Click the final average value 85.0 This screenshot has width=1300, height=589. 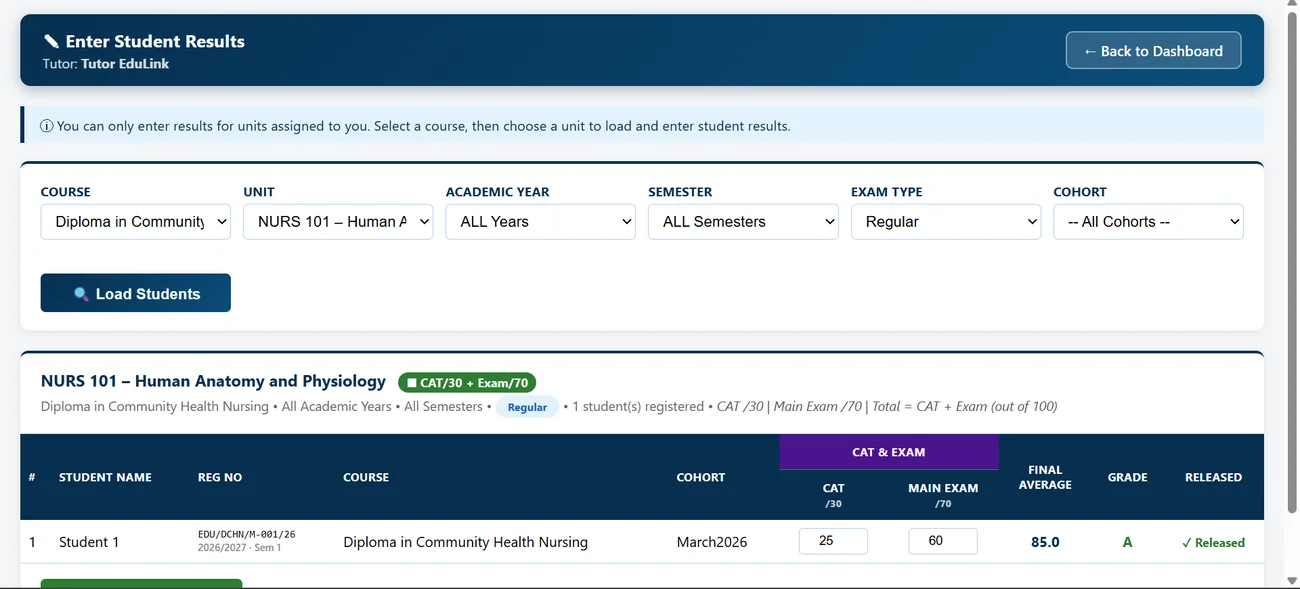[1045, 542]
